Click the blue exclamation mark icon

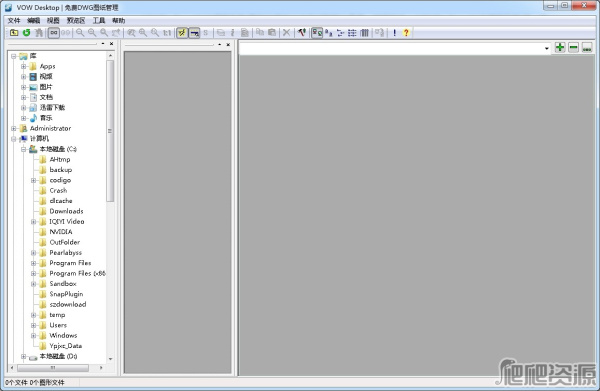click(x=394, y=33)
